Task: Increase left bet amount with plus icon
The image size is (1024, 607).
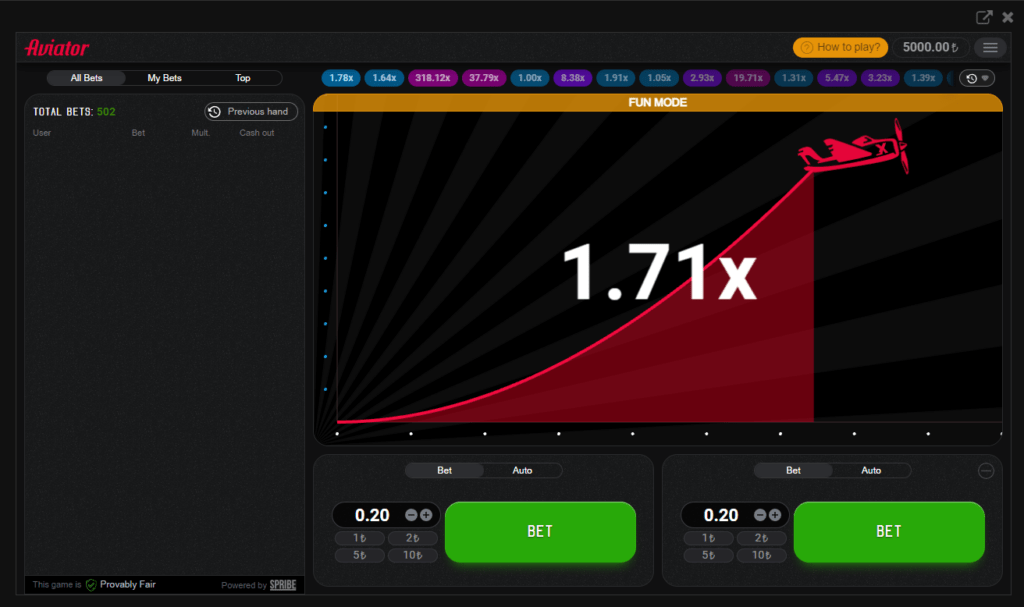Action: pos(426,515)
